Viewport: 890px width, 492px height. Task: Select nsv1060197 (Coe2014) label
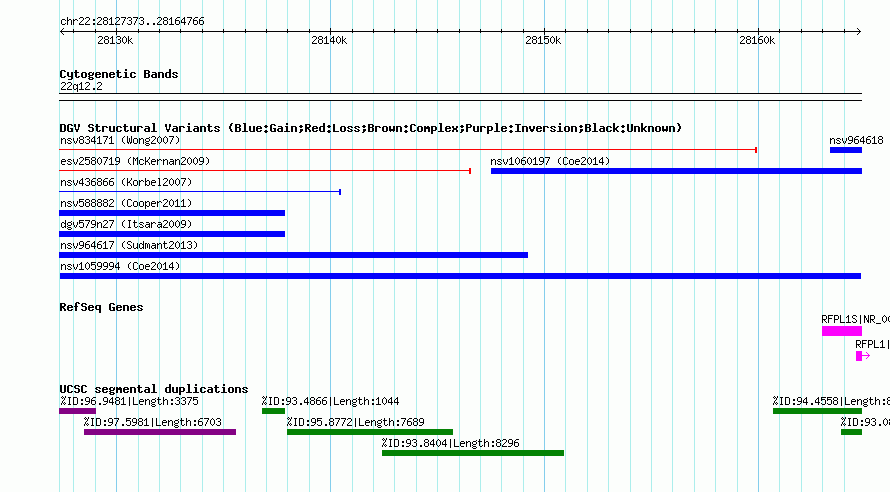[x=551, y=161]
